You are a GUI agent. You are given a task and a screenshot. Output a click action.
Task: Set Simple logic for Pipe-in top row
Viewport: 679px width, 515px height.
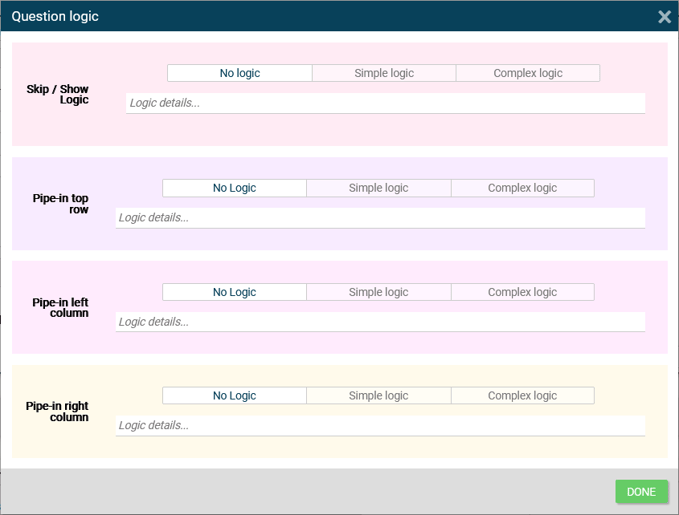tap(378, 188)
